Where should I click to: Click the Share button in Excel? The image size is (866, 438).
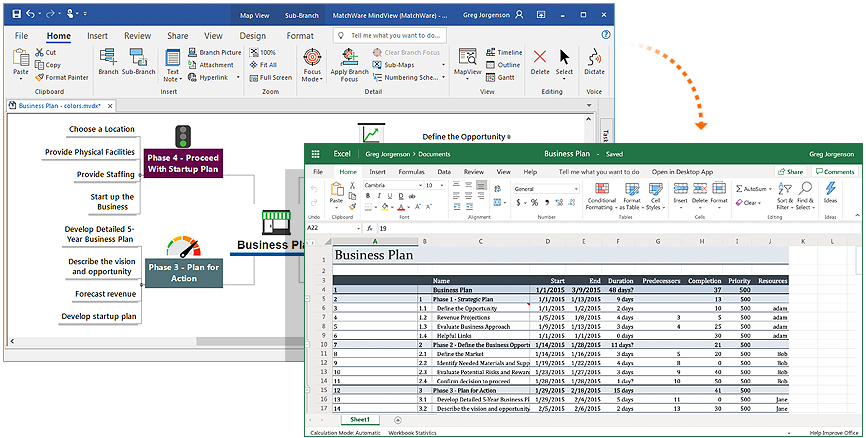tap(789, 172)
